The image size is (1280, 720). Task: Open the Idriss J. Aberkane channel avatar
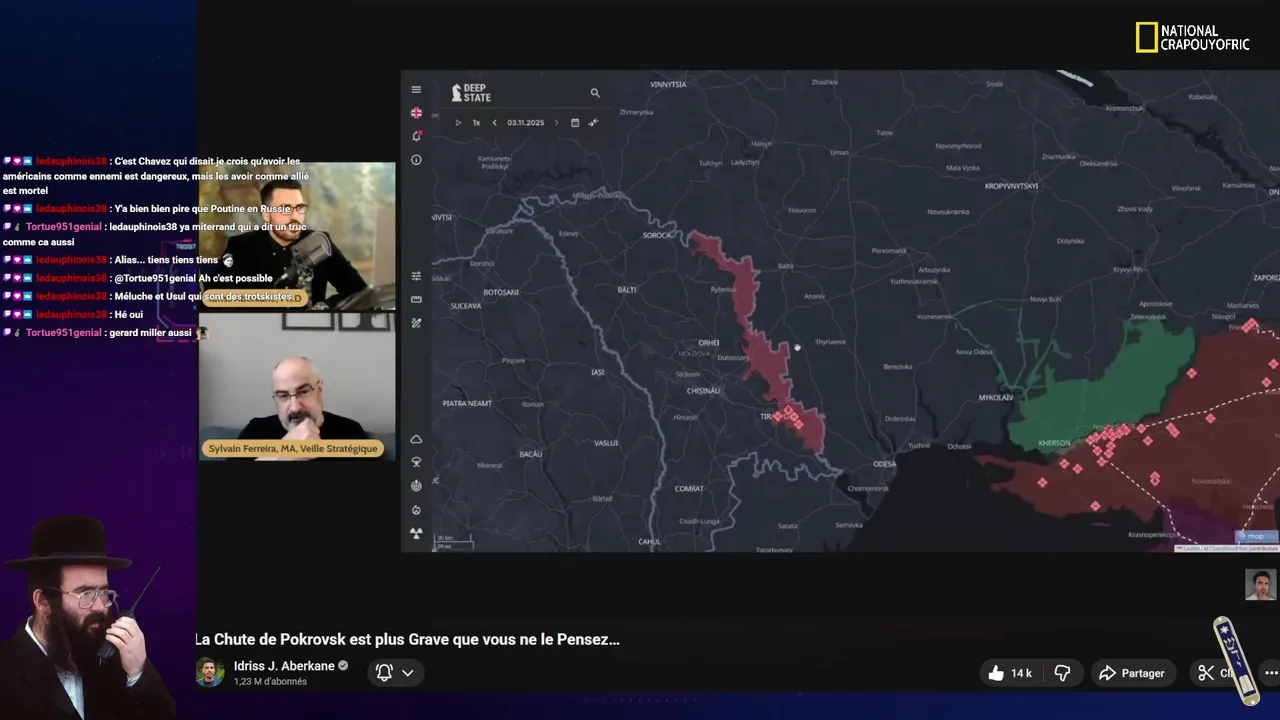(209, 672)
